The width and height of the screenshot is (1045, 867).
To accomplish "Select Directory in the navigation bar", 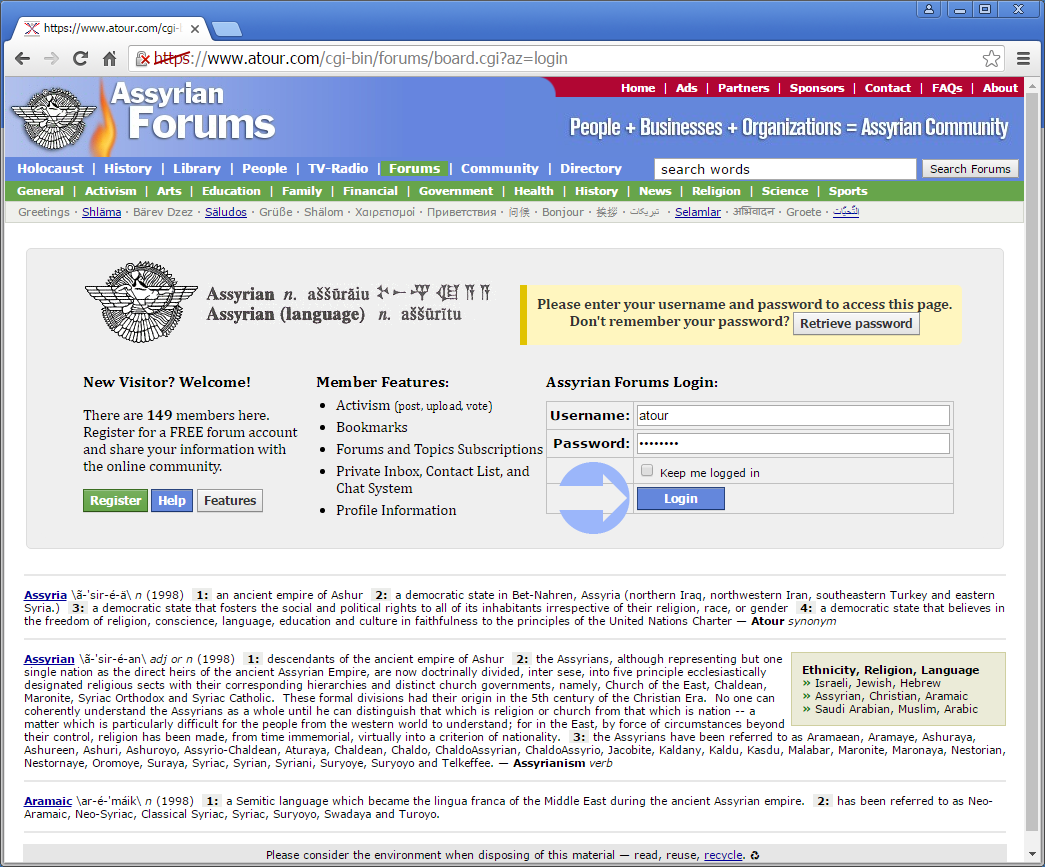I will (590, 169).
